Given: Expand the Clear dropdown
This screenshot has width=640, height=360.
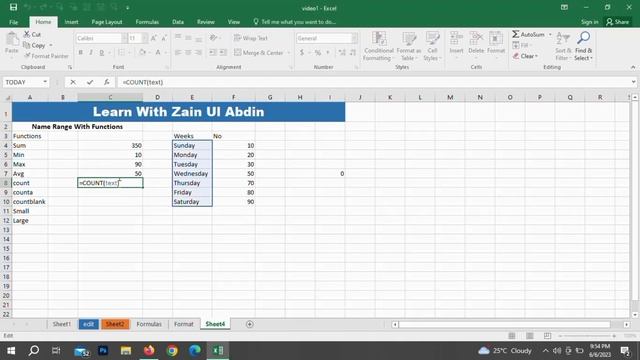Looking at the screenshot, I should point(536,56).
